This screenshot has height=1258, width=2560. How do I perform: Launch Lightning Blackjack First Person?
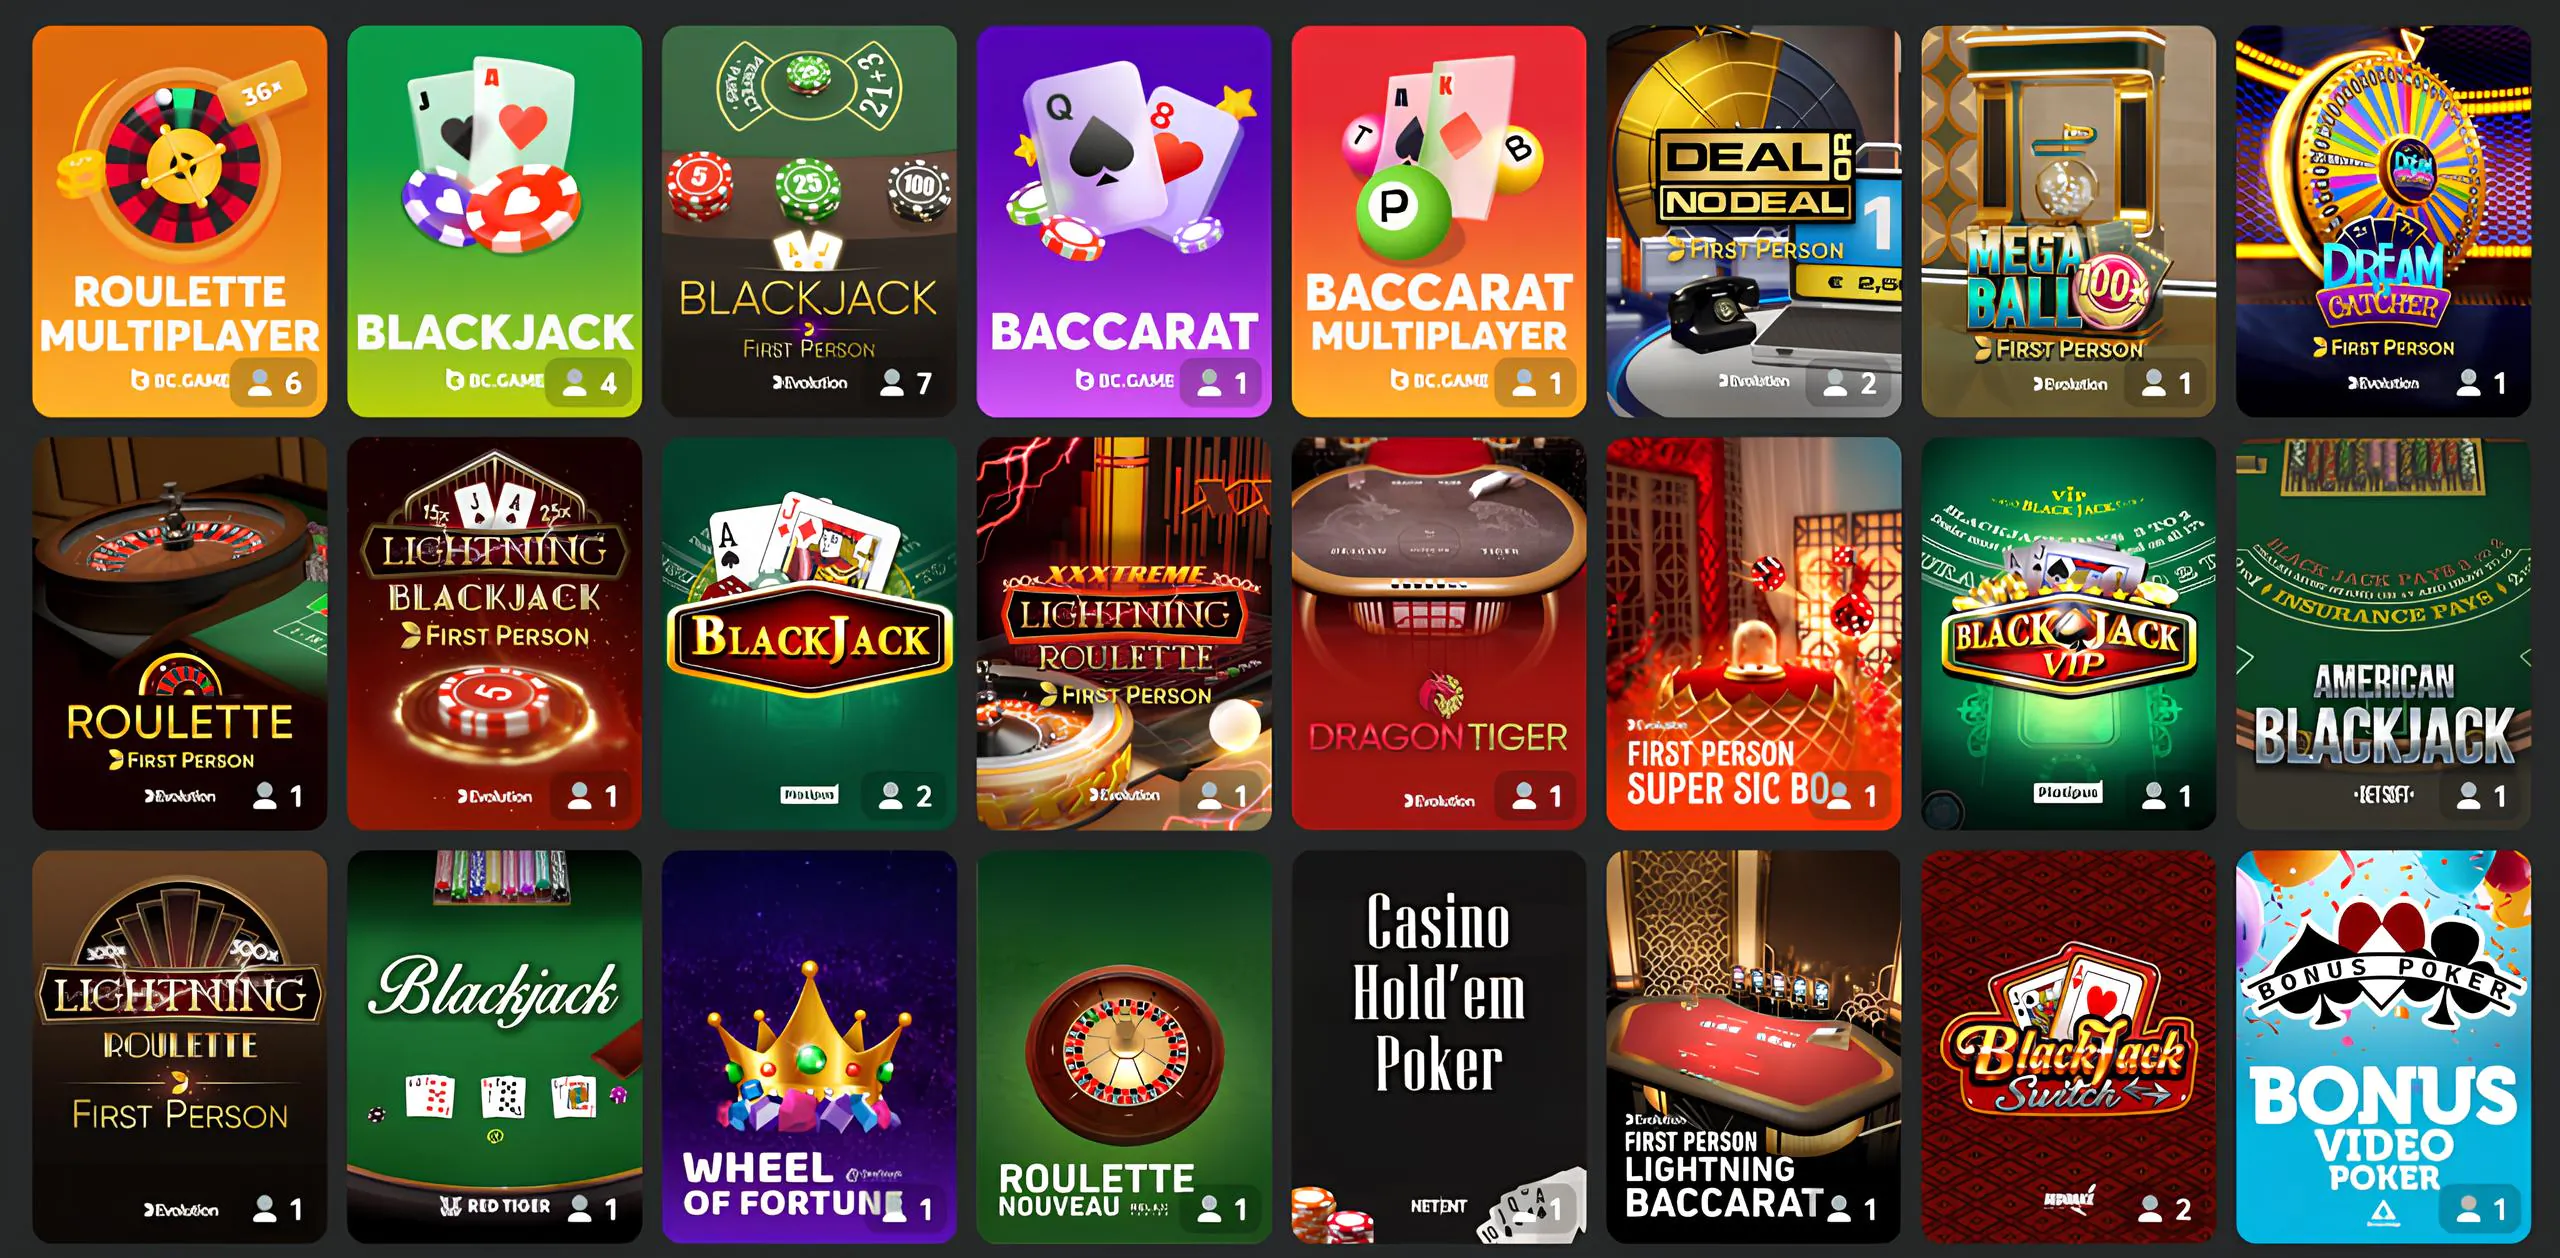point(494,633)
